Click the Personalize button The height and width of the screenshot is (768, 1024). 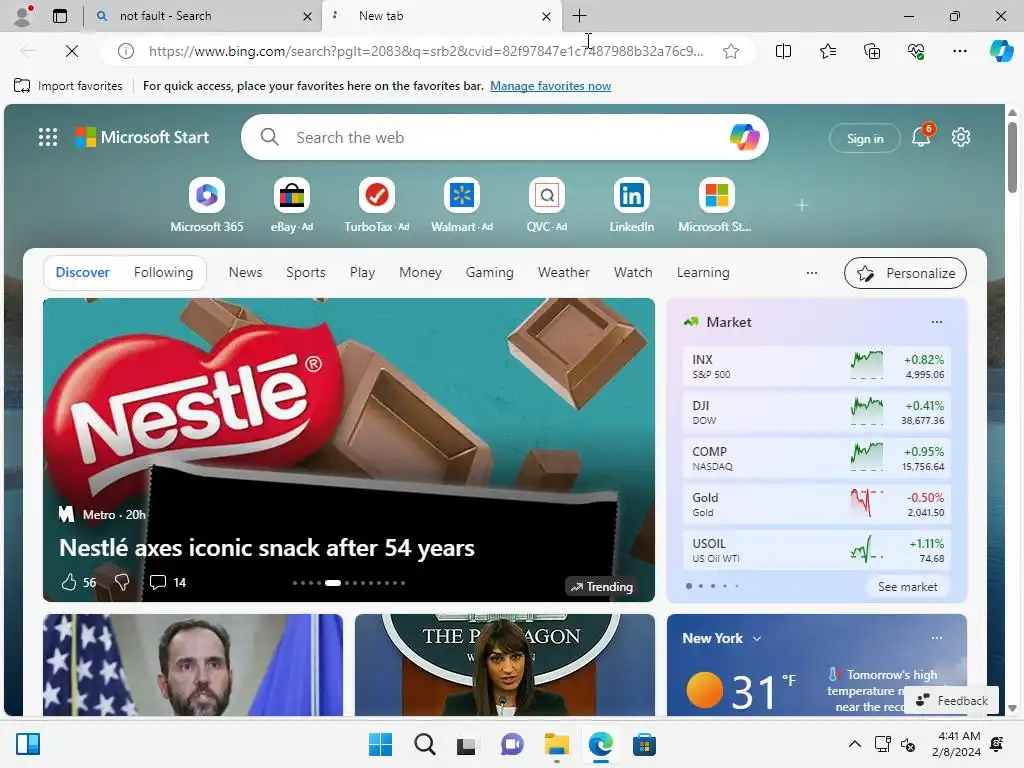click(x=905, y=273)
